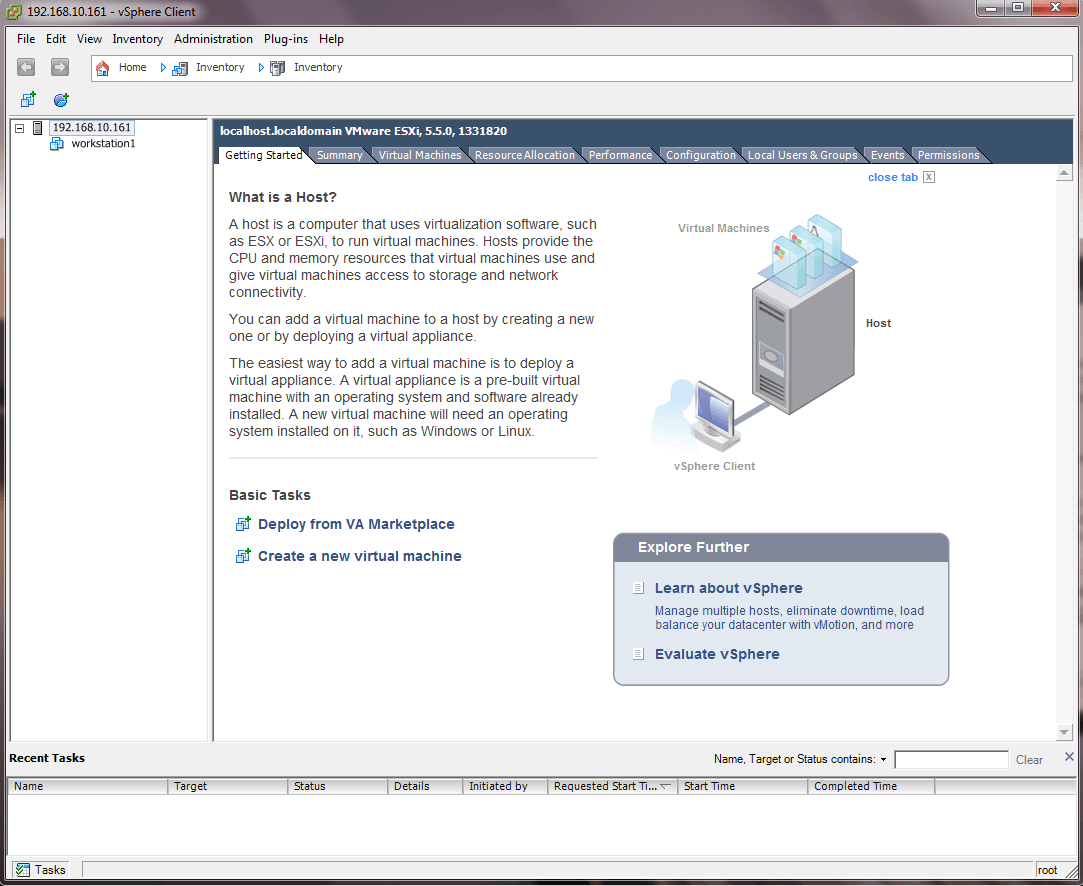1083x886 pixels.
Task: Click the scroll down arrow of the Getting Started pane
Action: pyautogui.click(x=1065, y=732)
